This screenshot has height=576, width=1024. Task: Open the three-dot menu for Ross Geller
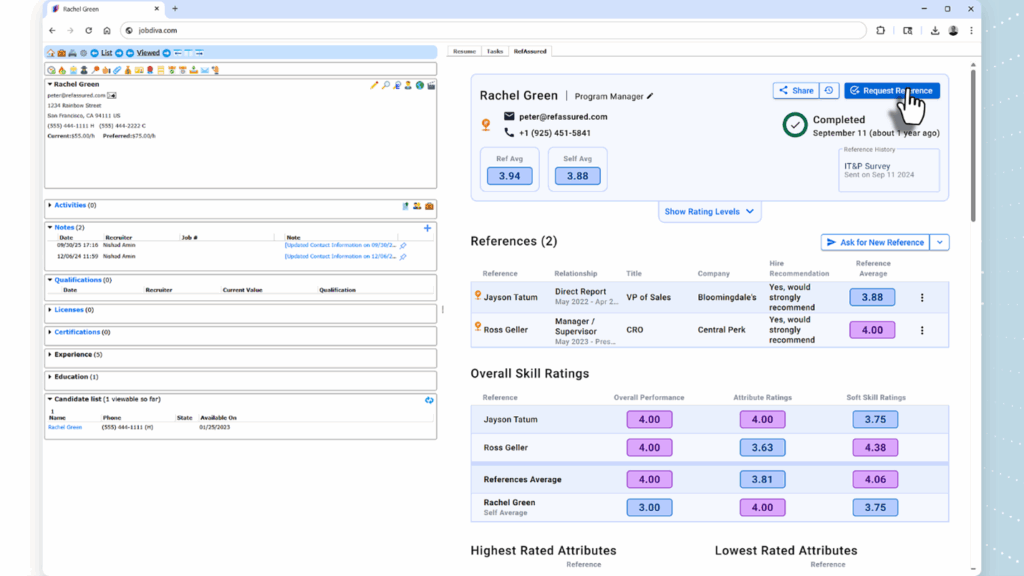point(922,330)
